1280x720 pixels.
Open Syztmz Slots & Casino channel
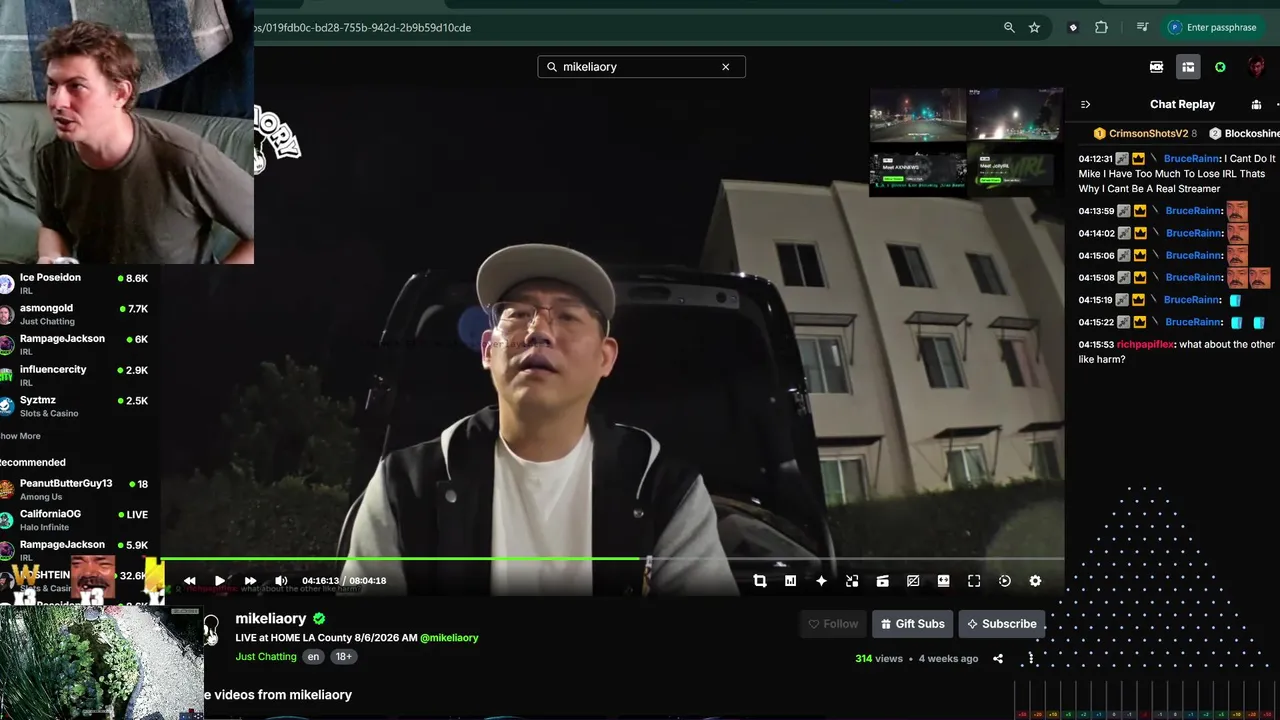(x=75, y=406)
